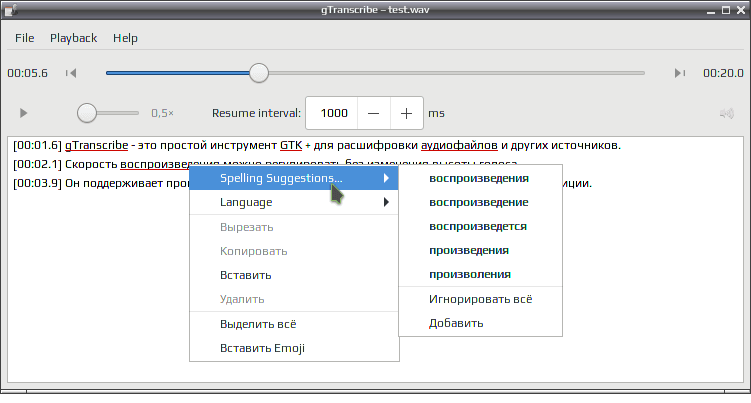
Task: Click the playback speed slider knob
Action: coord(87,113)
